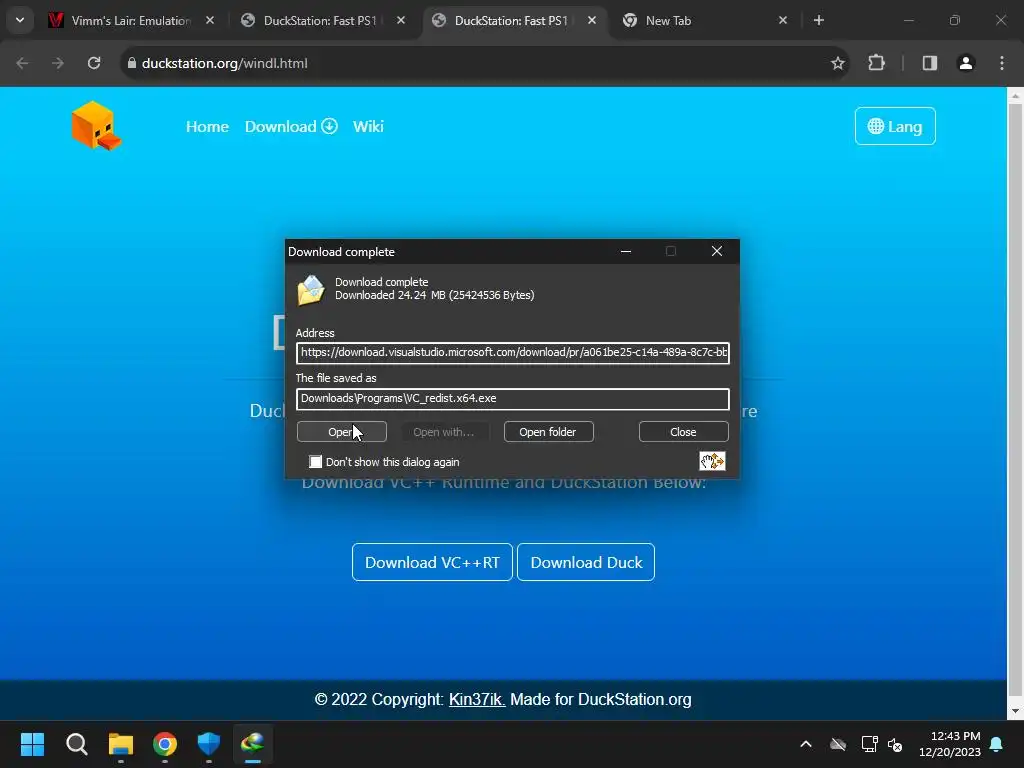The height and width of the screenshot is (768, 1024).
Task: Minimize the Download complete dialog
Action: [x=626, y=251]
